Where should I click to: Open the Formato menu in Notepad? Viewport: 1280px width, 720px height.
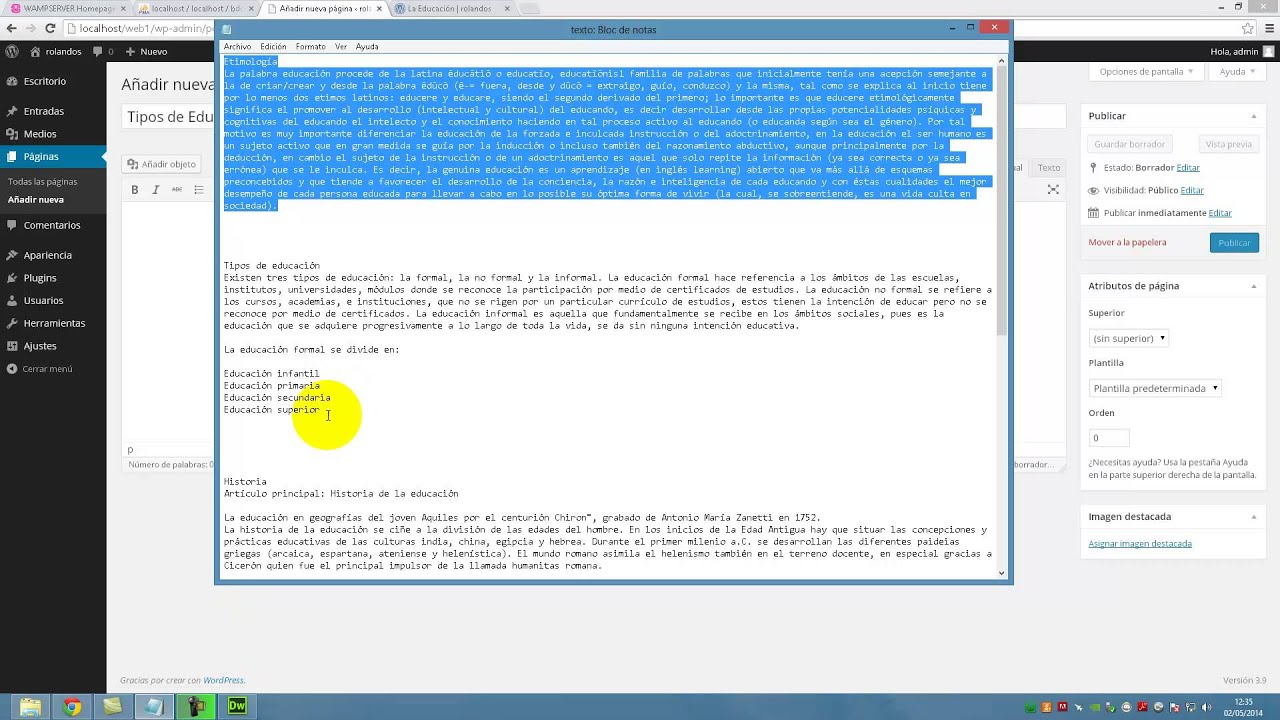(310, 47)
